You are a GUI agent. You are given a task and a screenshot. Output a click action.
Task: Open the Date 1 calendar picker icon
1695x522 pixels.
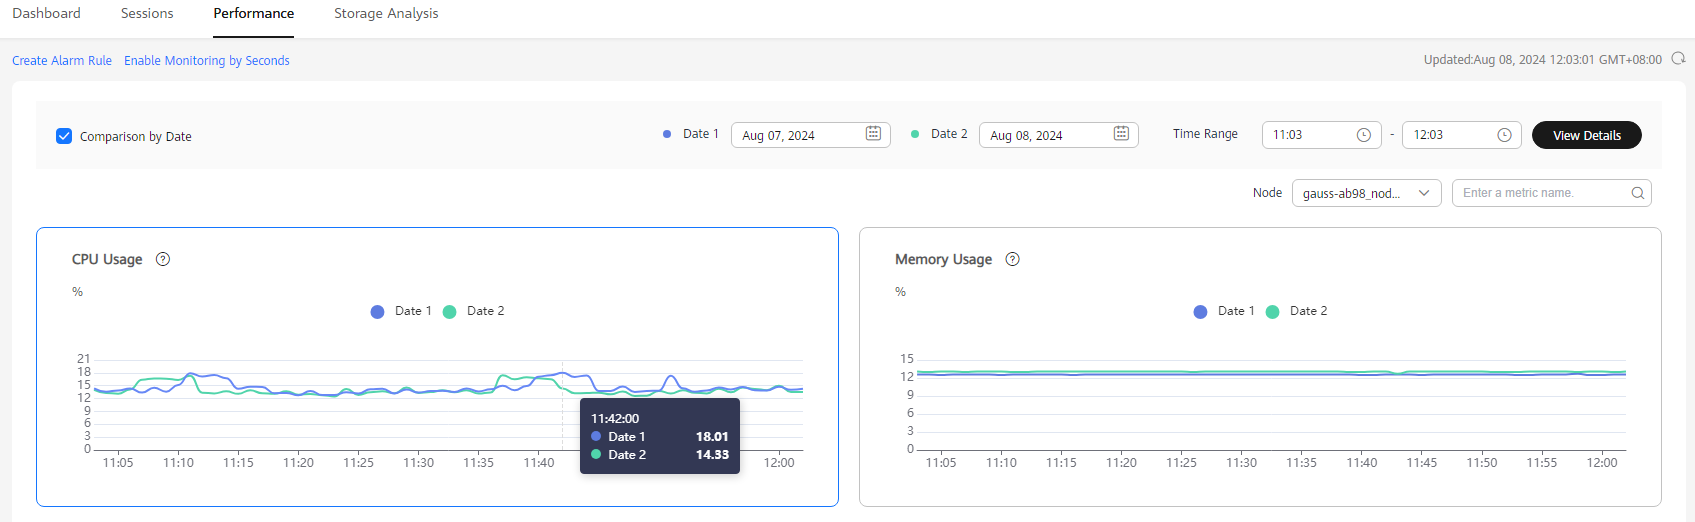point(873,134)
